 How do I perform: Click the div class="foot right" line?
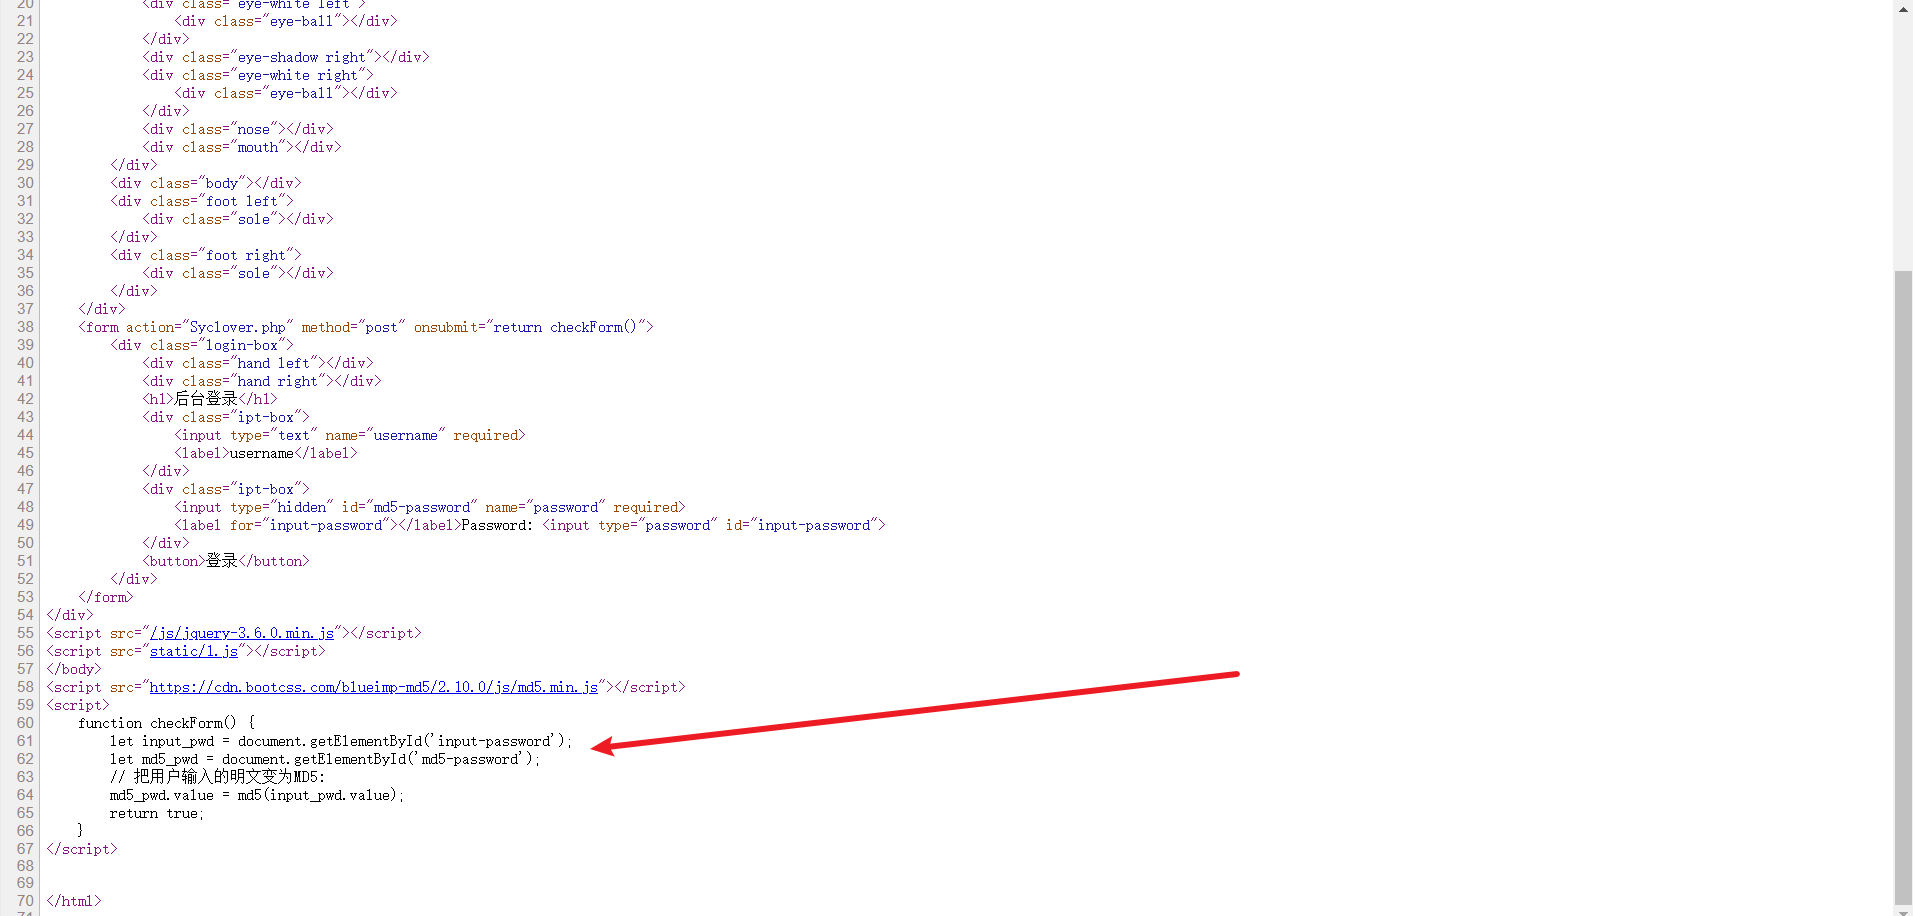click(x=206, y=255)
